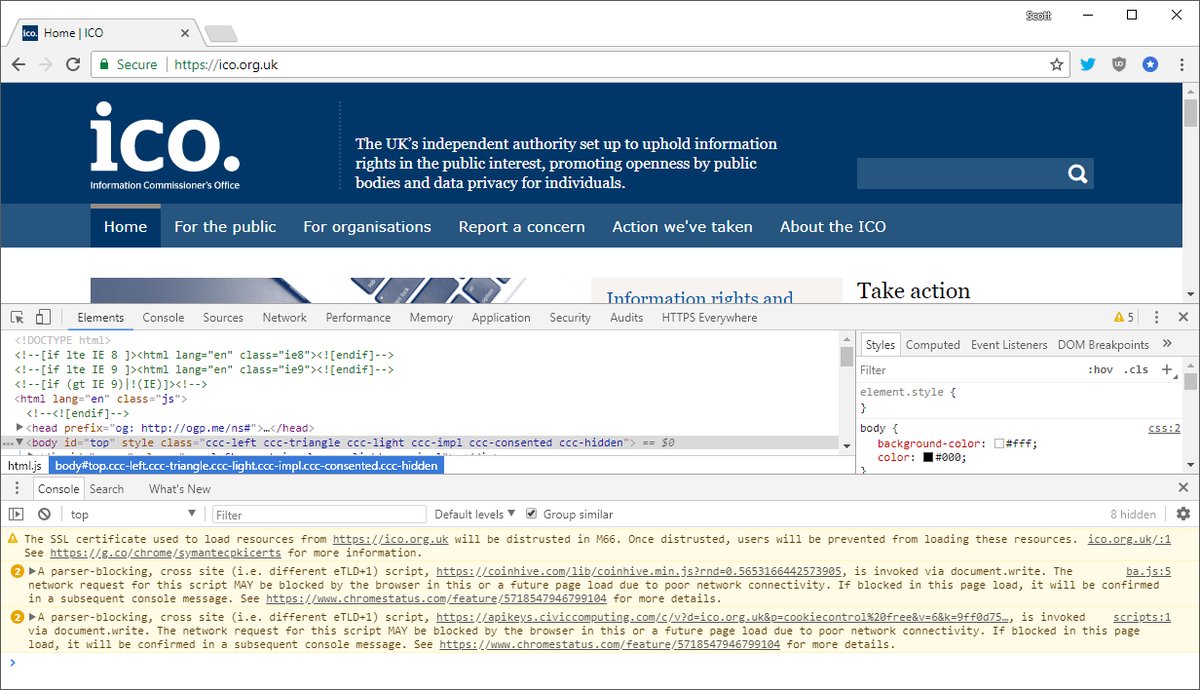This screenshot has height=690, width=1200.
Task: Reload the page with the refresh icon
Action: coord(73,64)
